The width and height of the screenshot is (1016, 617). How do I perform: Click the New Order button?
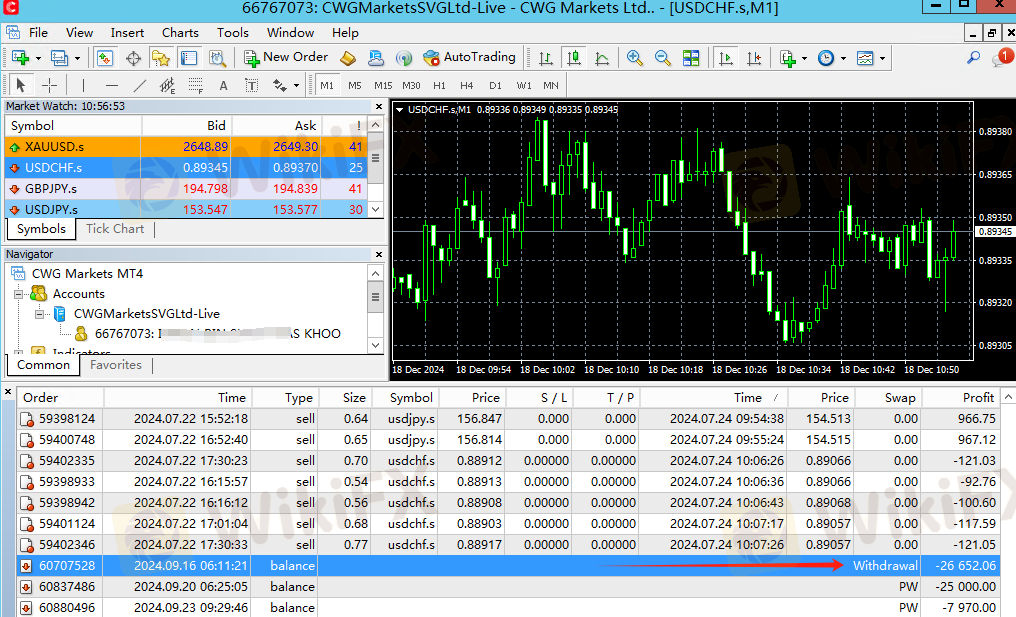pos(286,58)
